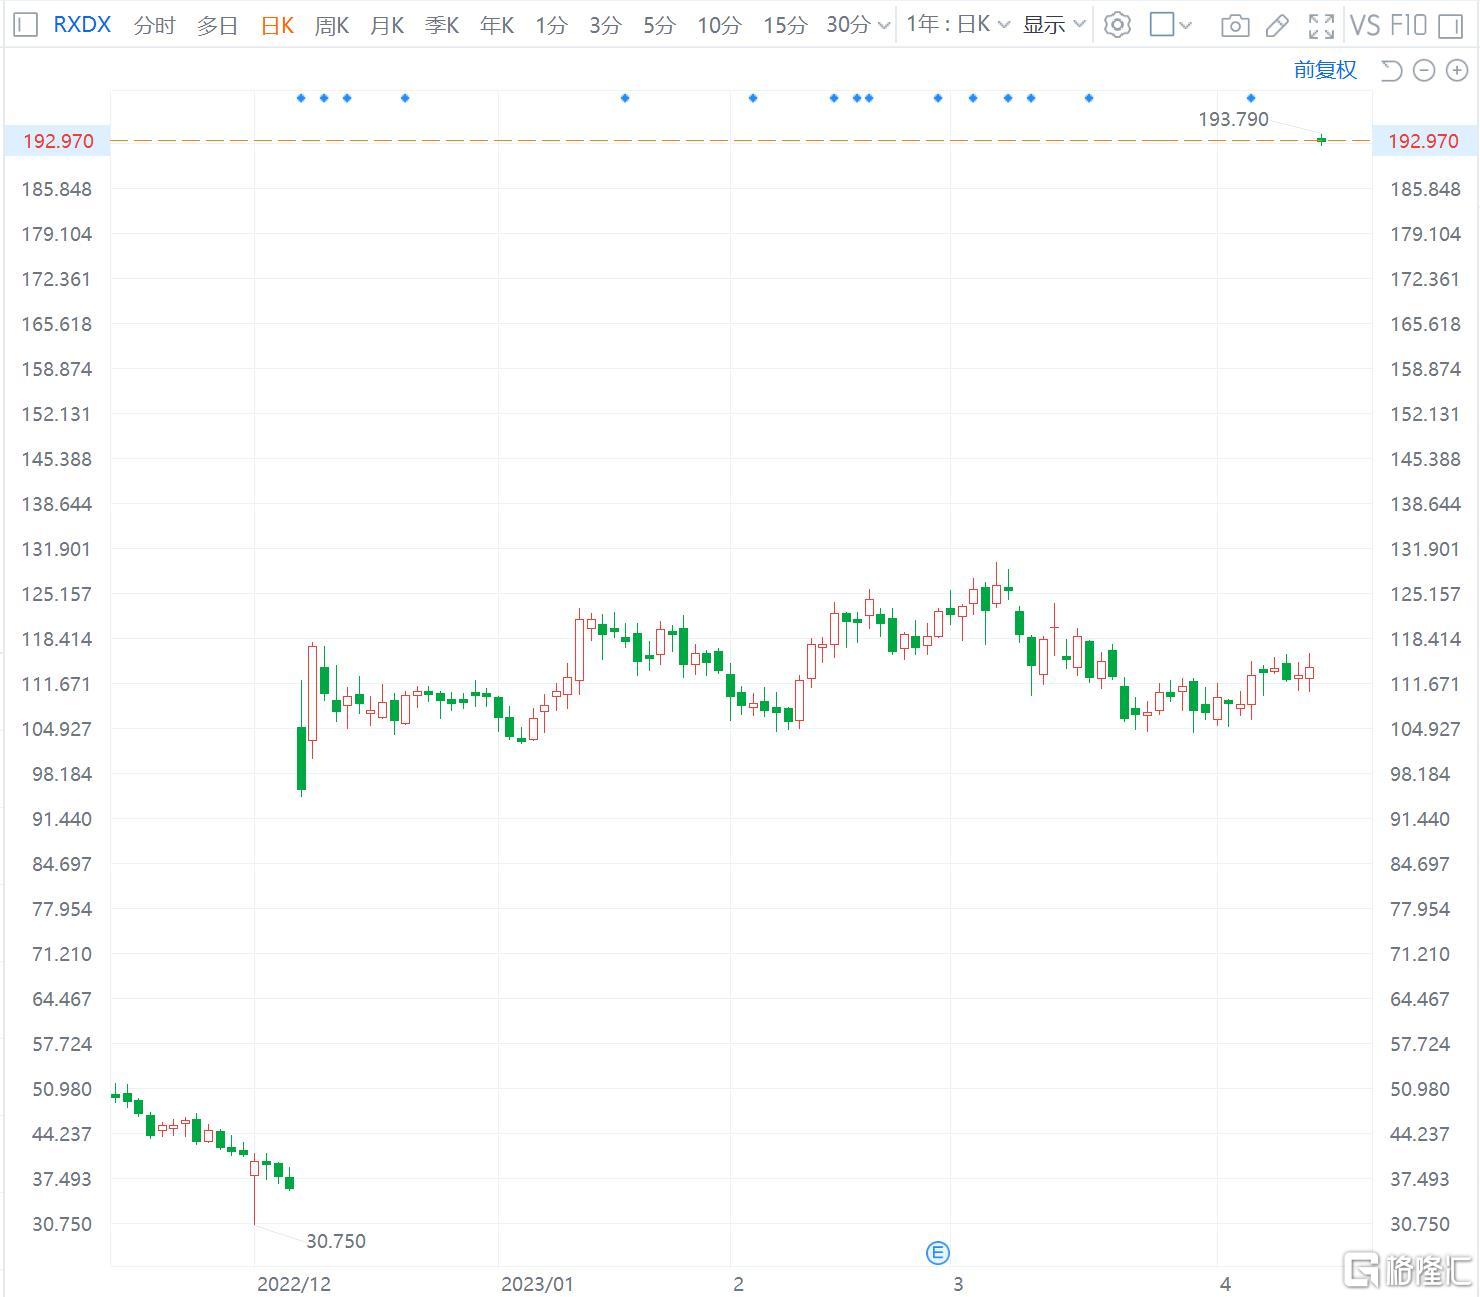Zoom in using the plus icon
1480x1297 pixels.
[1457, 70]
